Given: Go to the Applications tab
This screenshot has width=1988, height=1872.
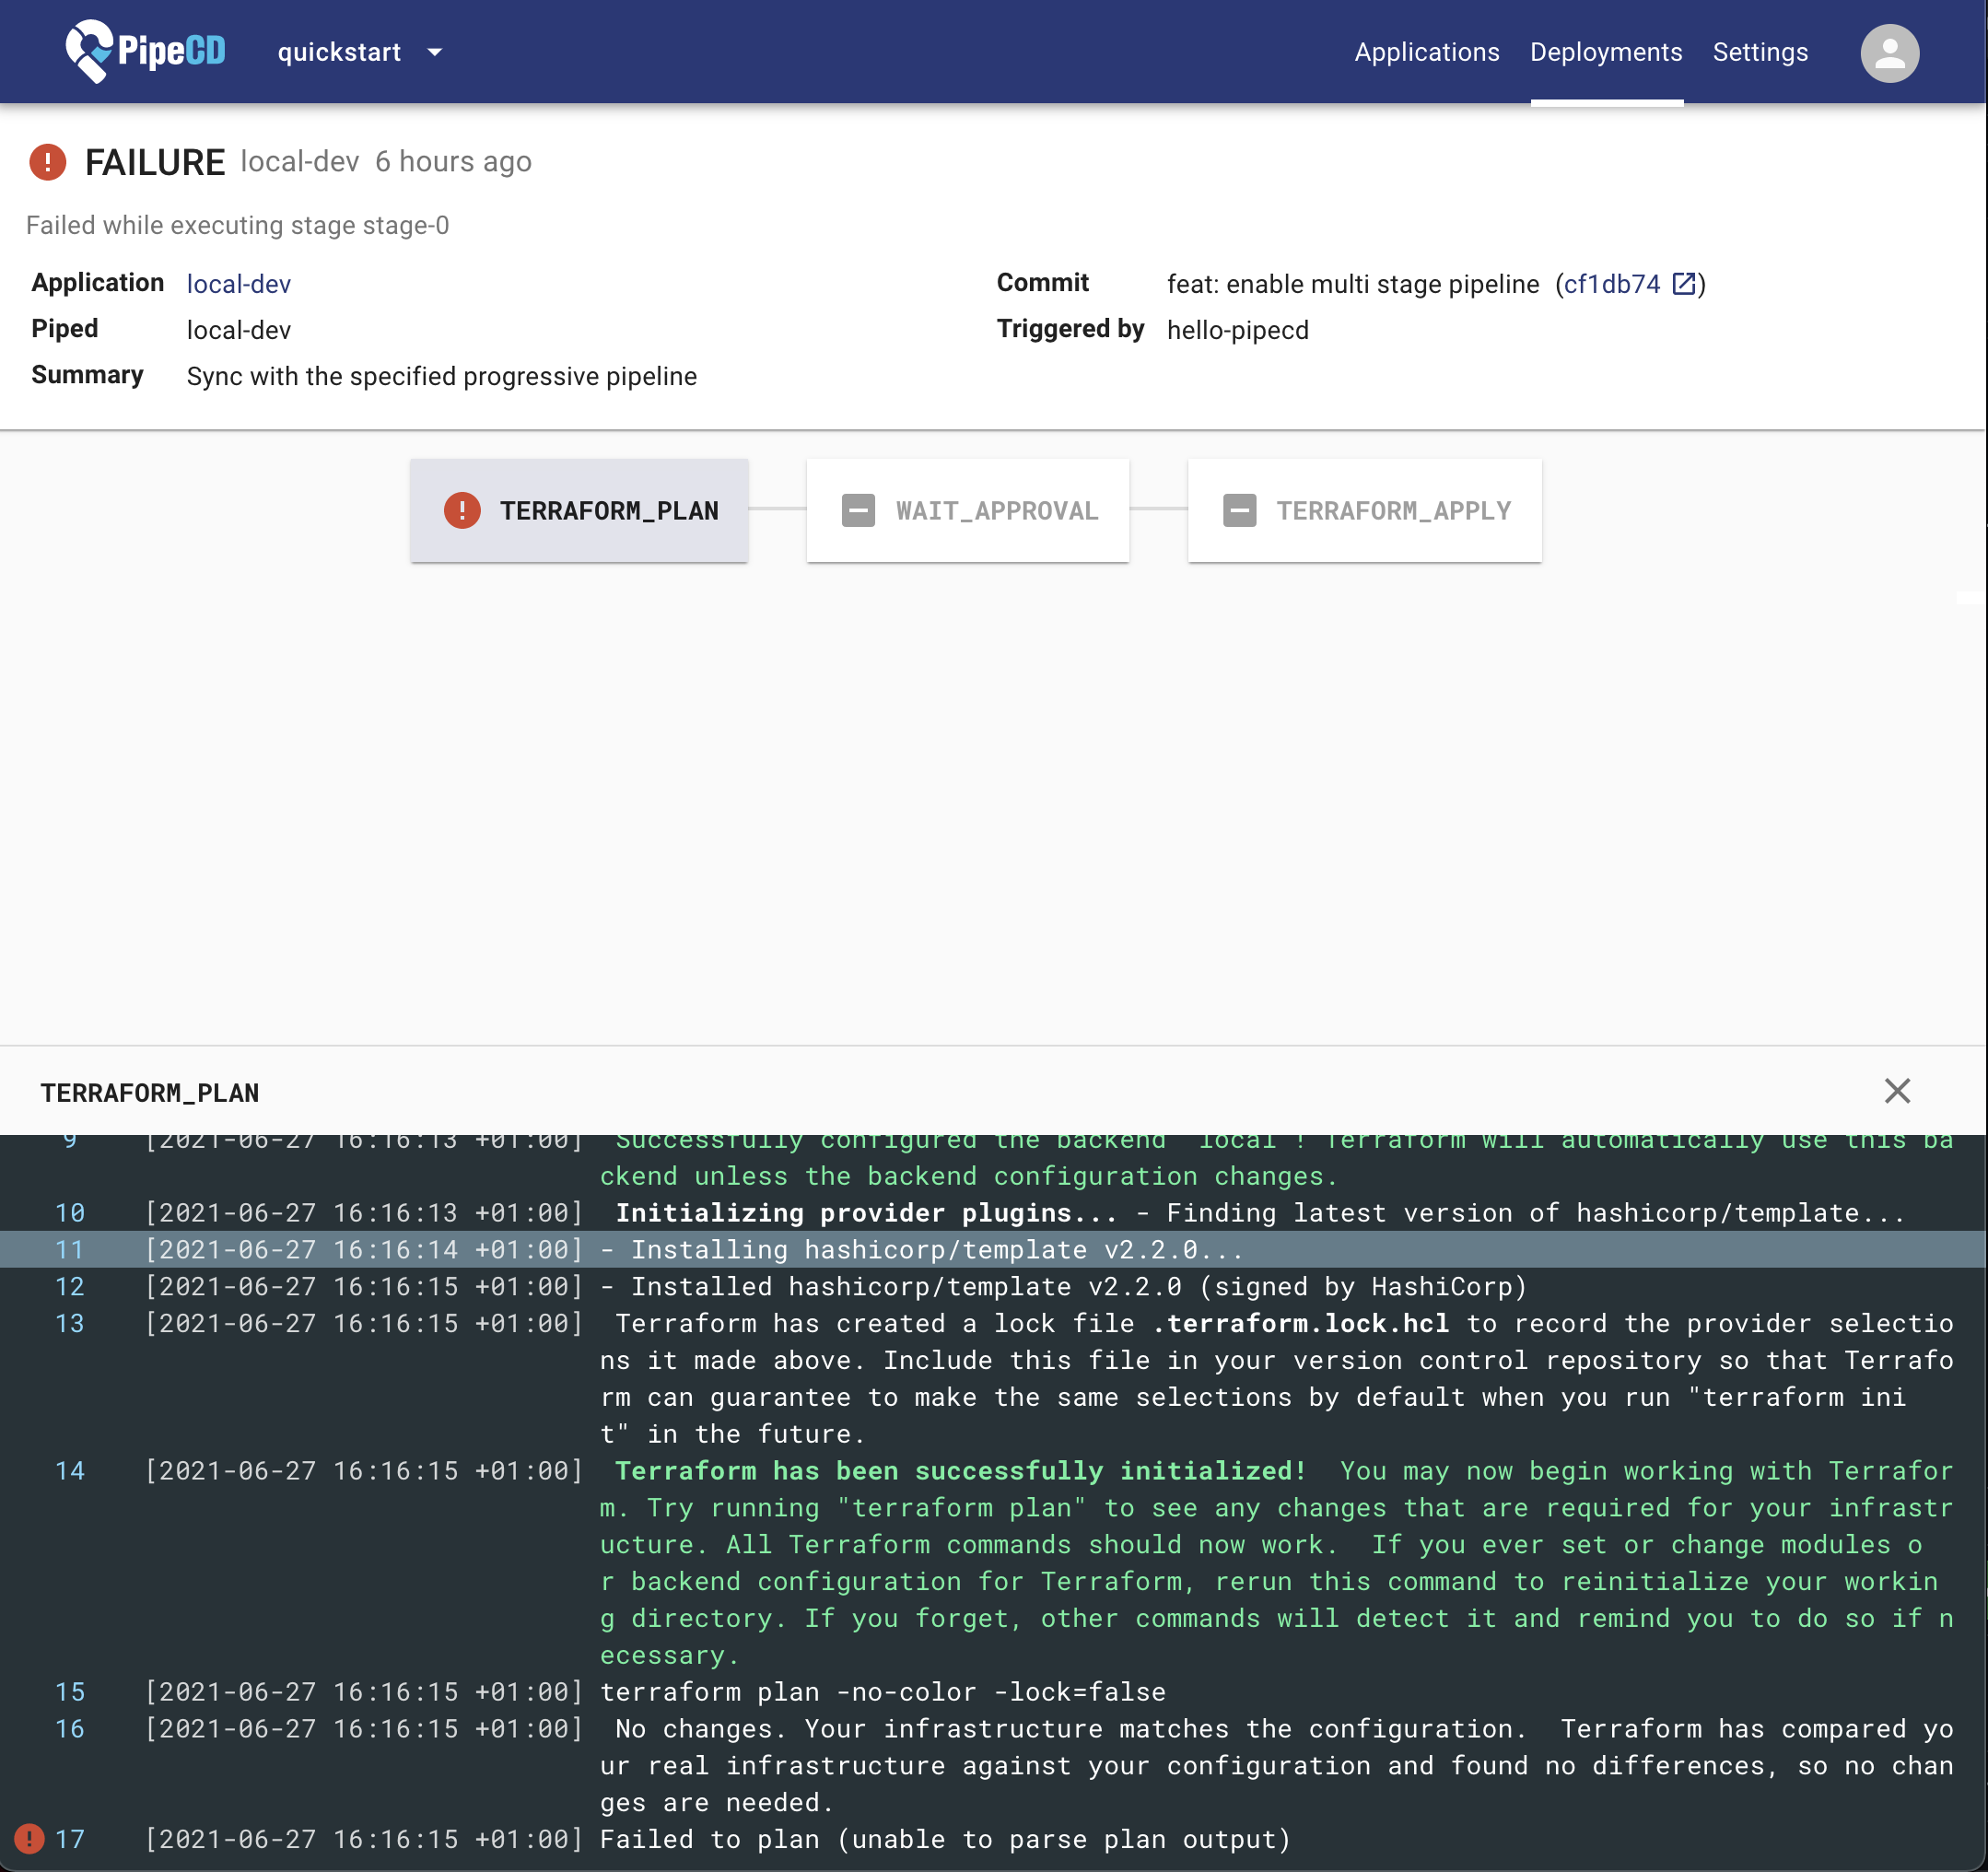Looking at the screenshot, I should 1426,53.
